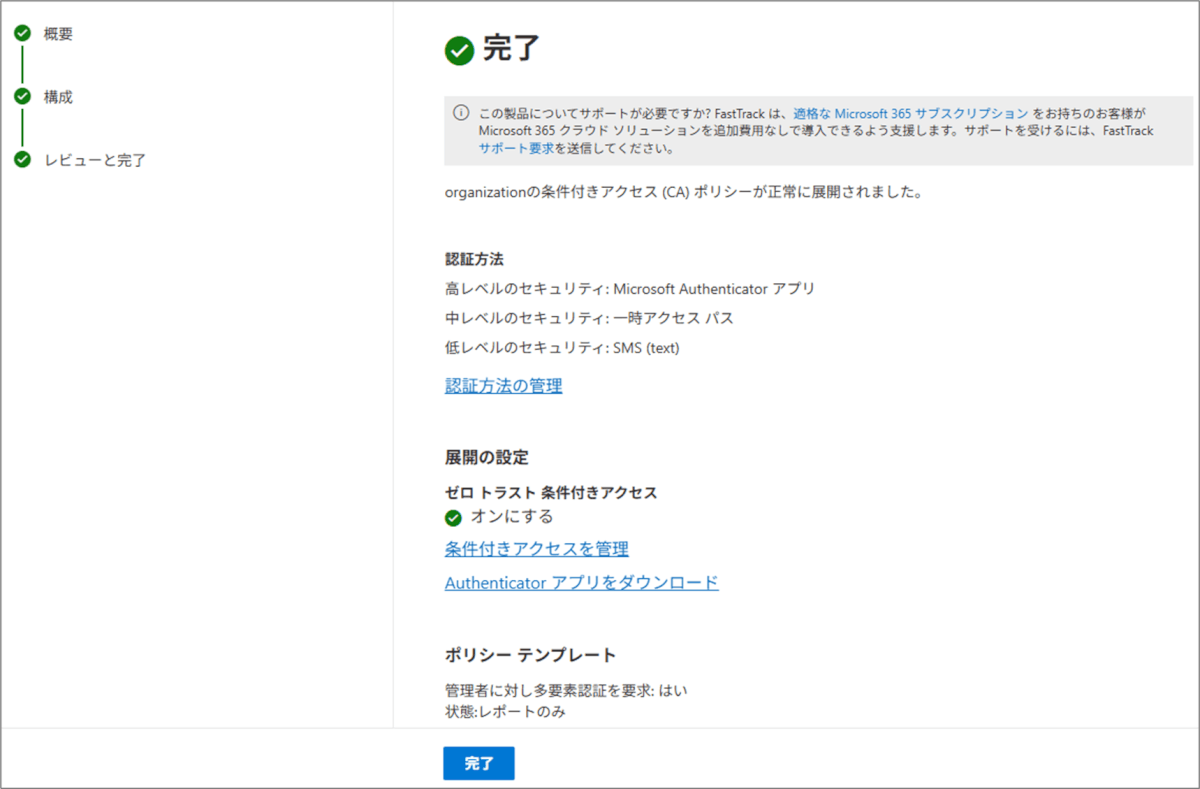
Task: Click the 認証方法 section heading
Action: (474, 259)
